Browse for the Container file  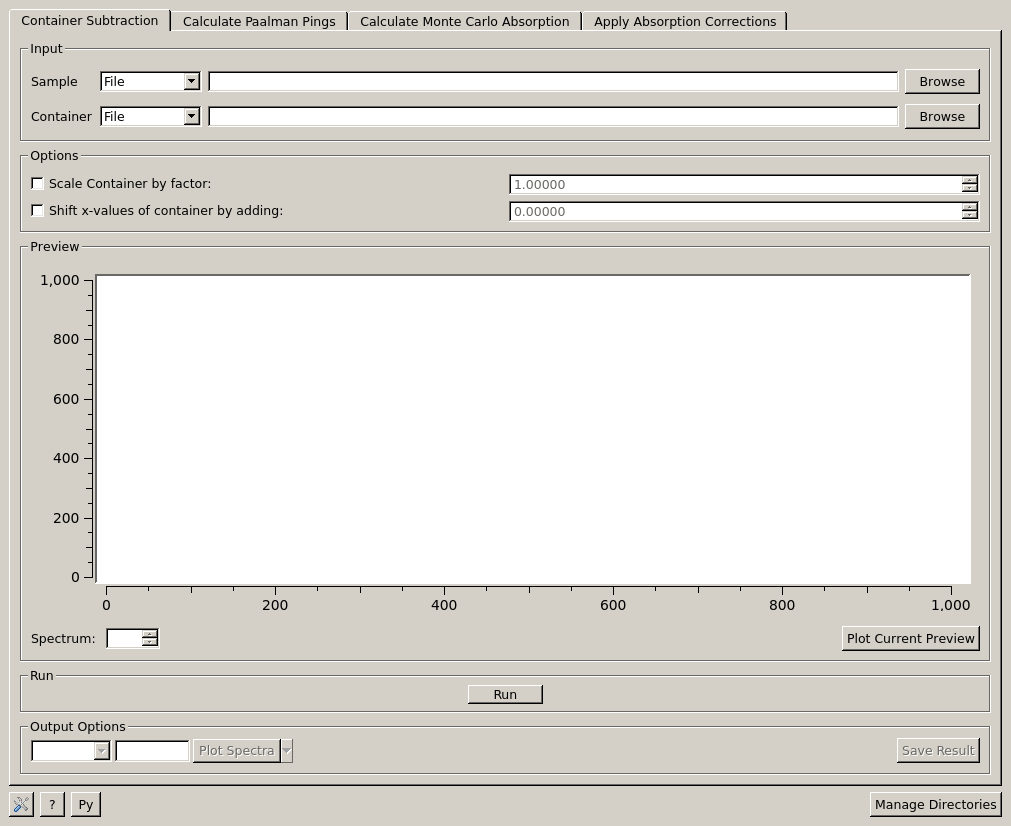pos(941,117)
